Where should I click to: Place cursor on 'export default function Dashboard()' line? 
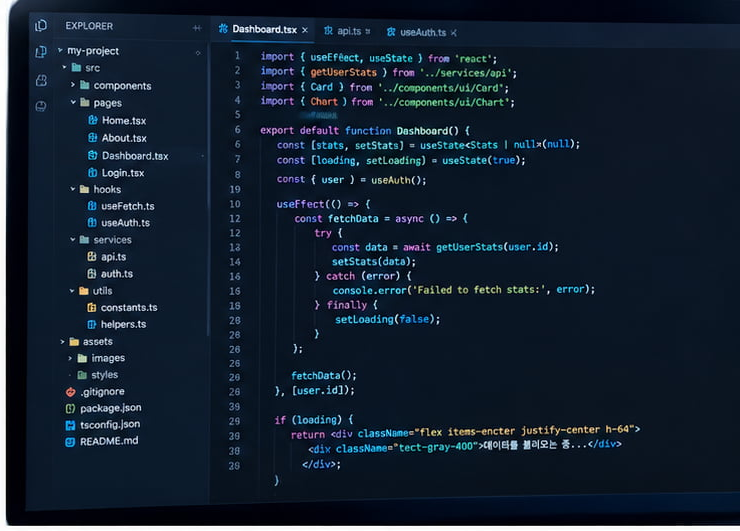365,131
